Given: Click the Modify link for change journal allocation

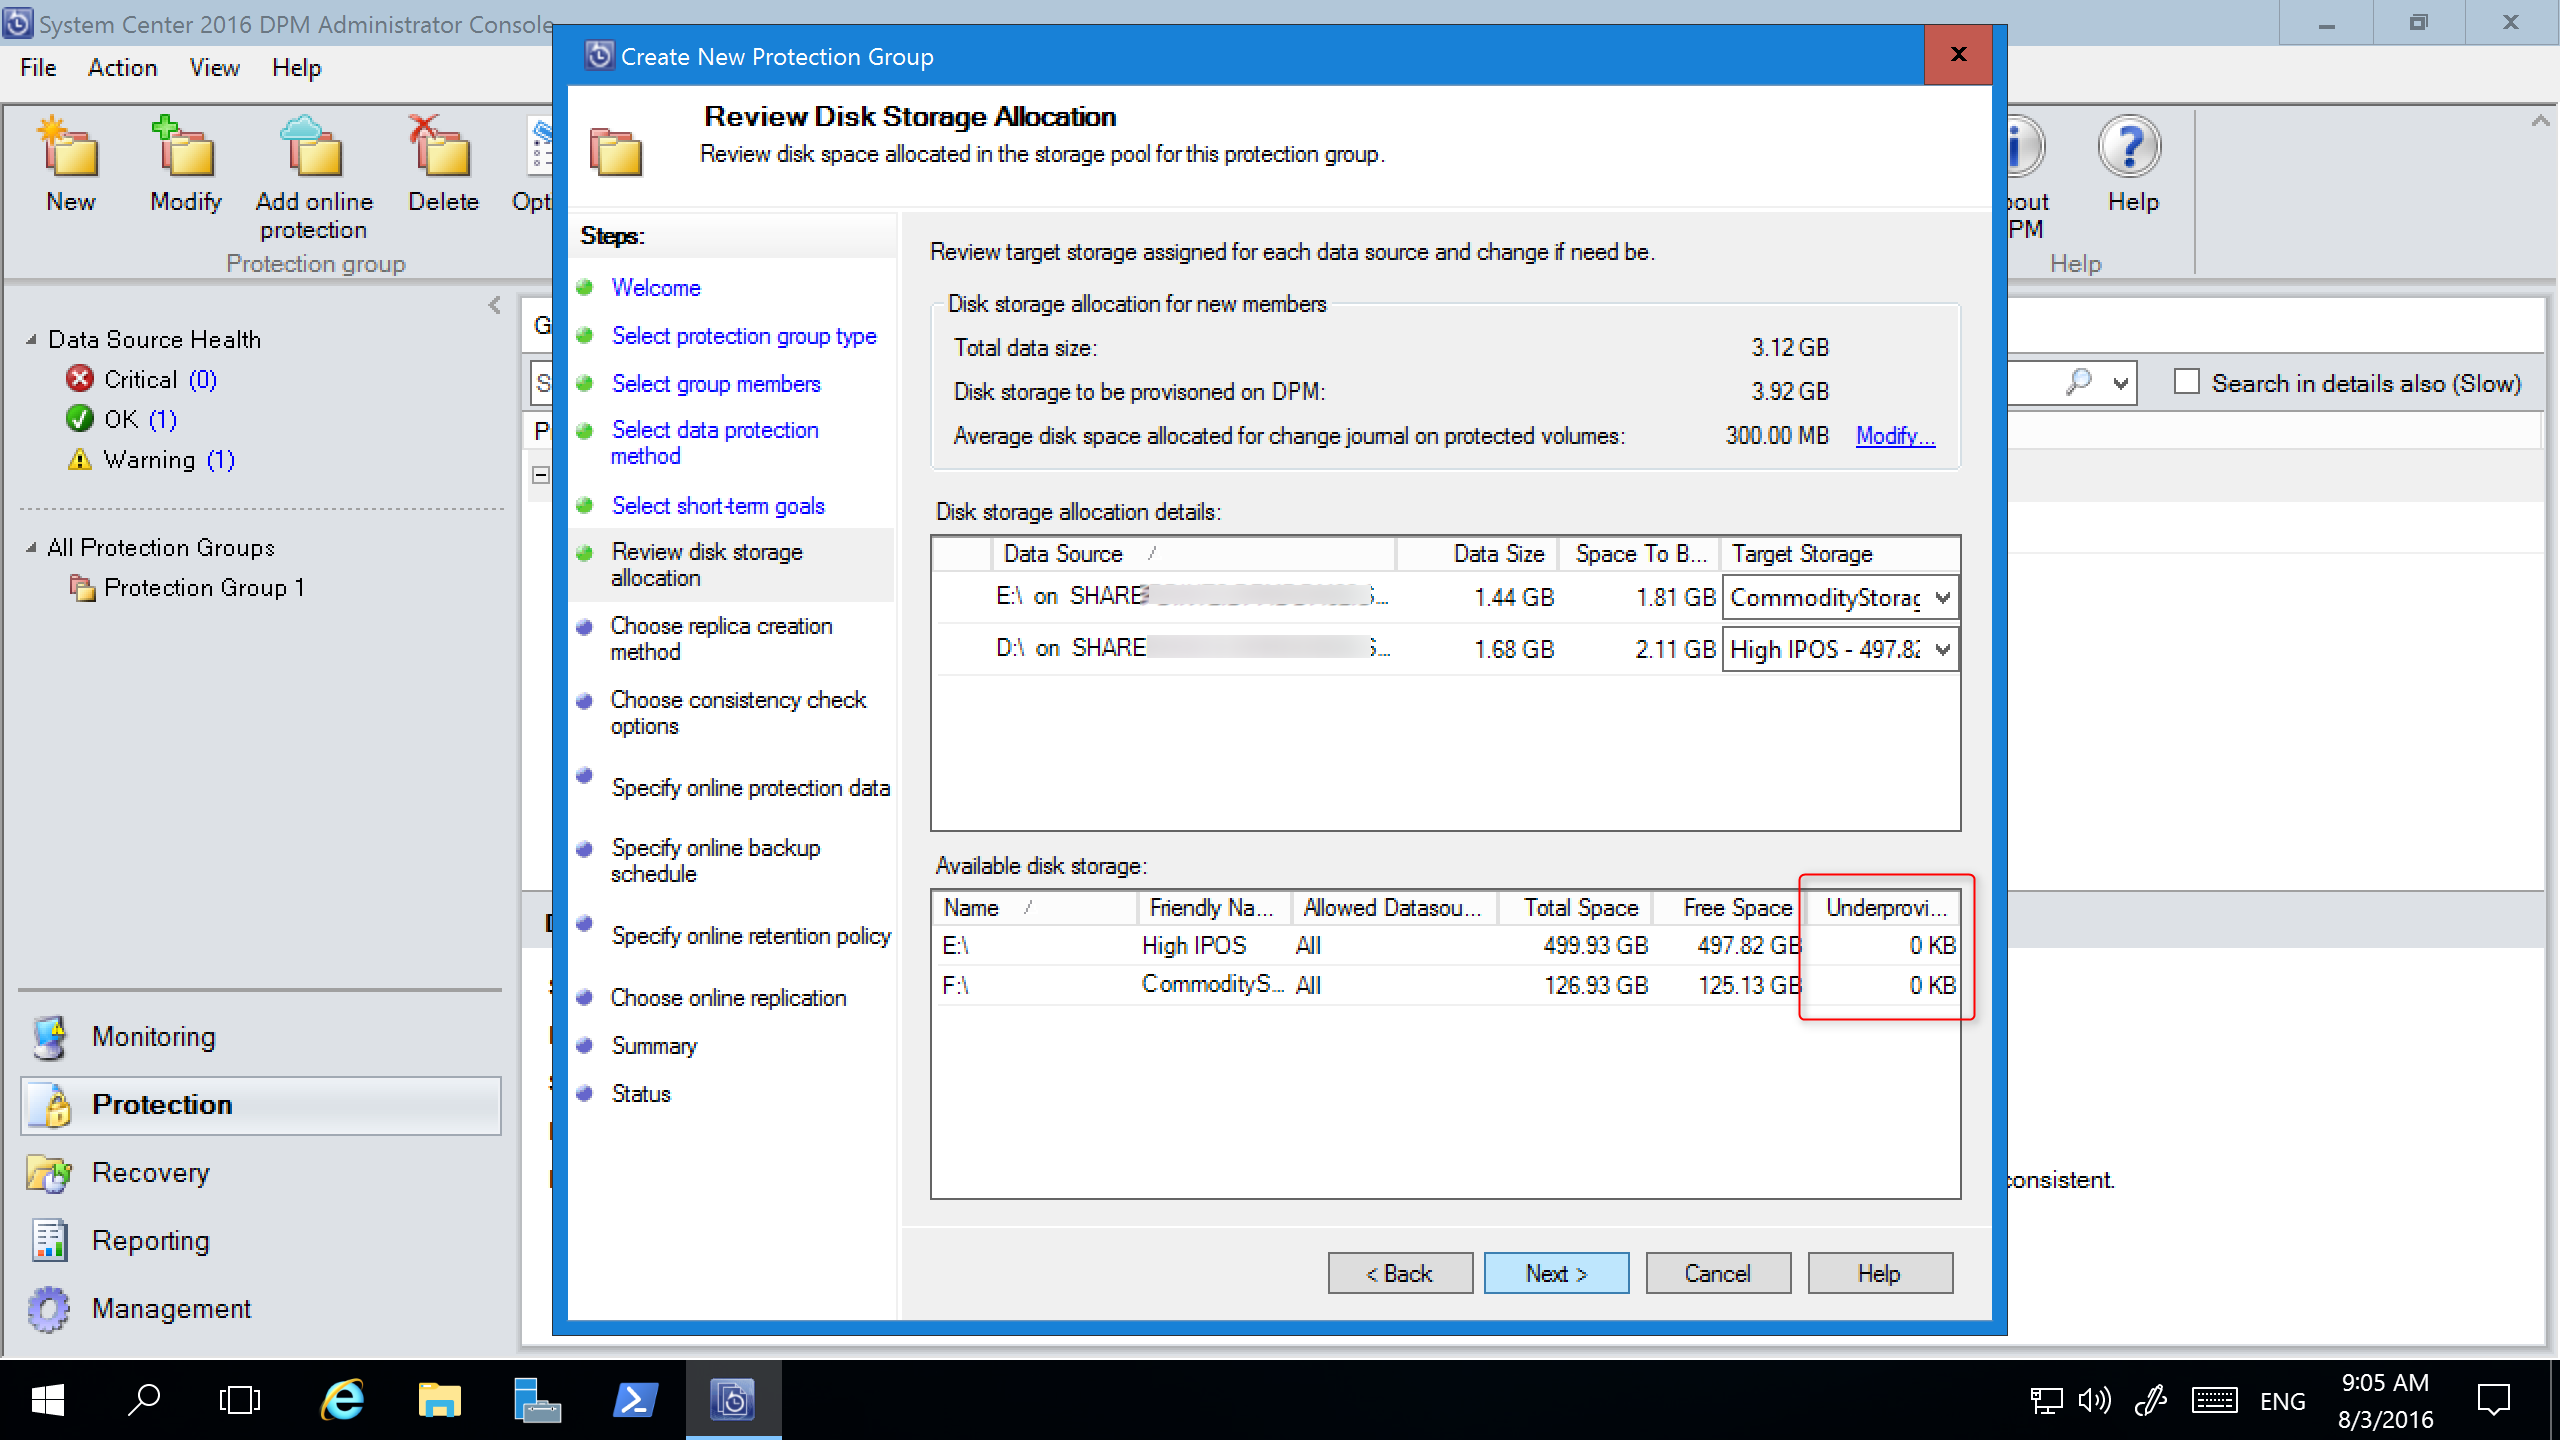Looking at the screenshot, I should (x=1895, y=436).
